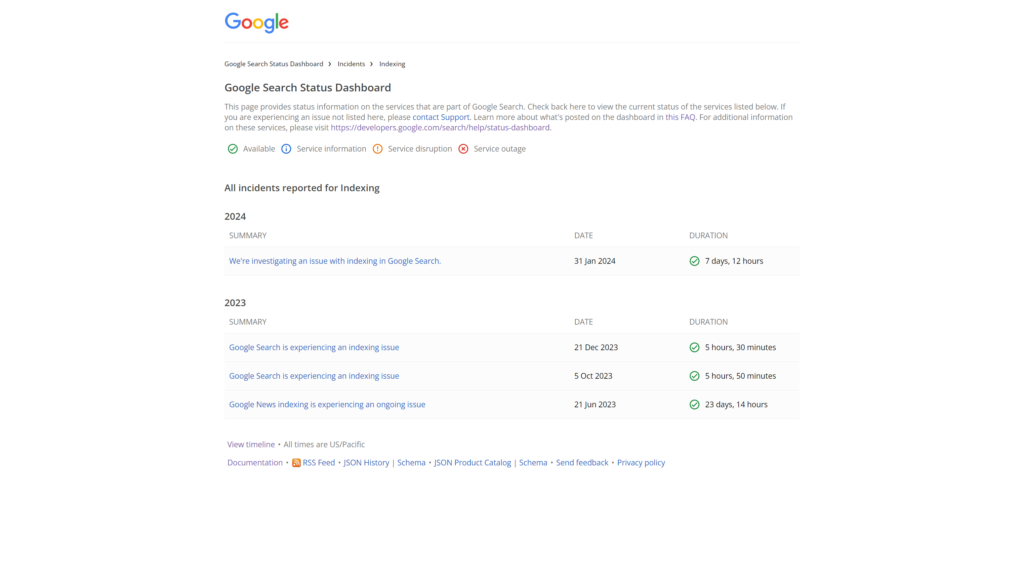Visit the developers.google.com status-dashboard help URL
The image size is (1024, 579).
click(440, 128)
